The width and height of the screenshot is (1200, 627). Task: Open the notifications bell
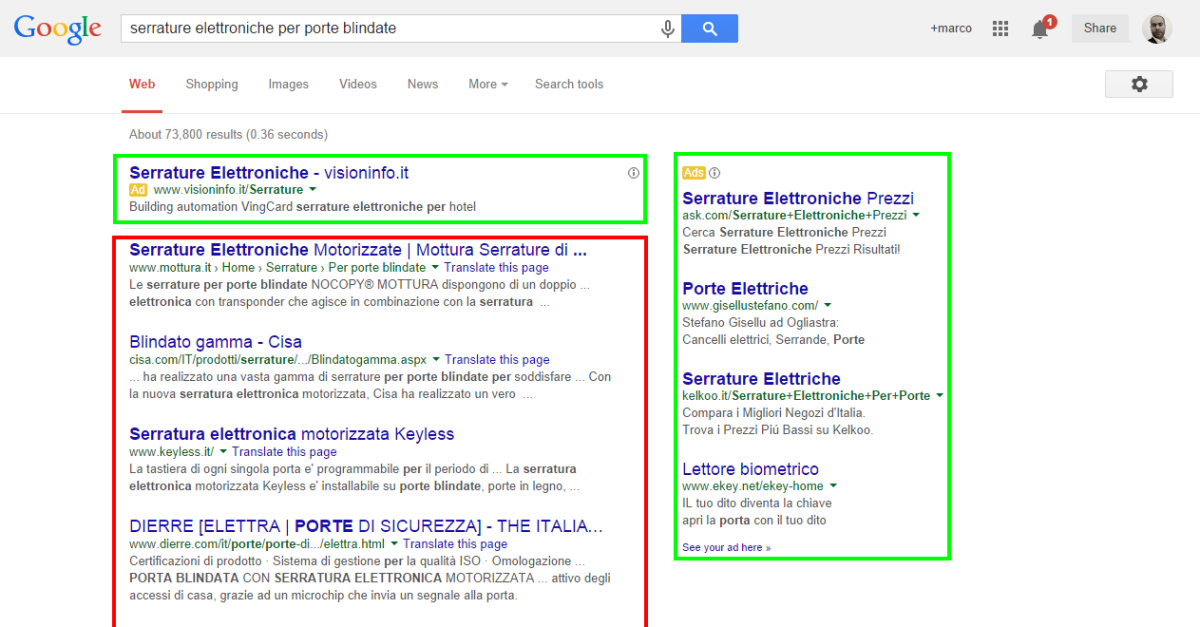click(x=1040, y=29)
